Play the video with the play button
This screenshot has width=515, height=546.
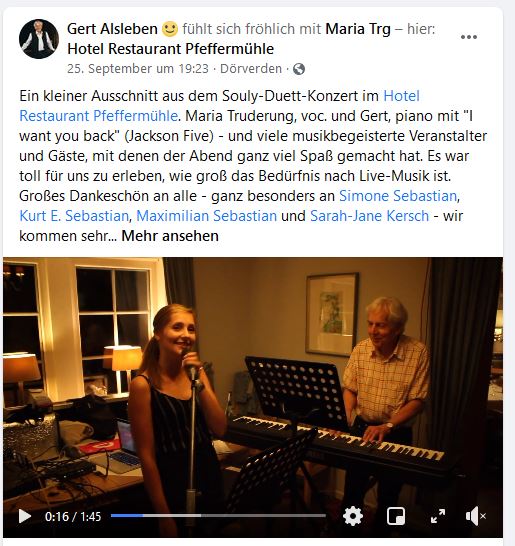click(25, 516)
